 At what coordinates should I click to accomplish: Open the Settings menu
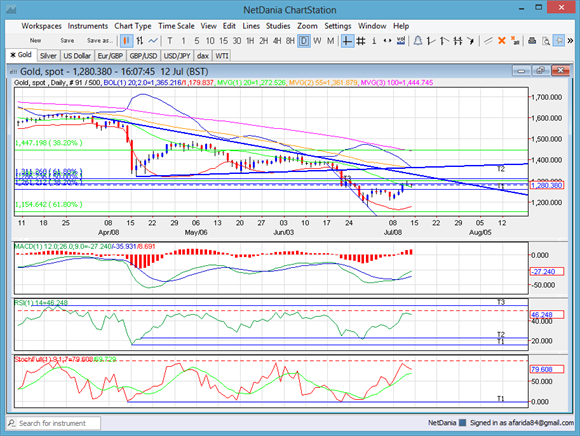[338, 26]
